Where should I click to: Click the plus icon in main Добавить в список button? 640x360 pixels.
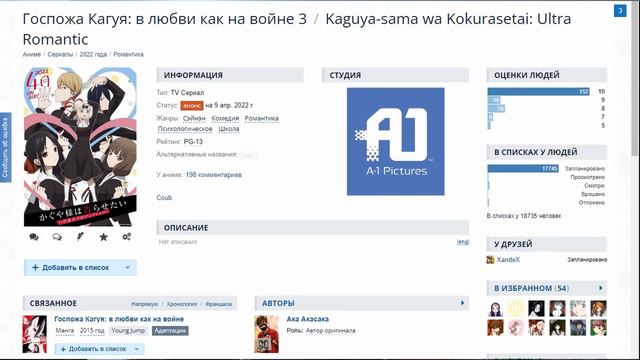(35, 267)
